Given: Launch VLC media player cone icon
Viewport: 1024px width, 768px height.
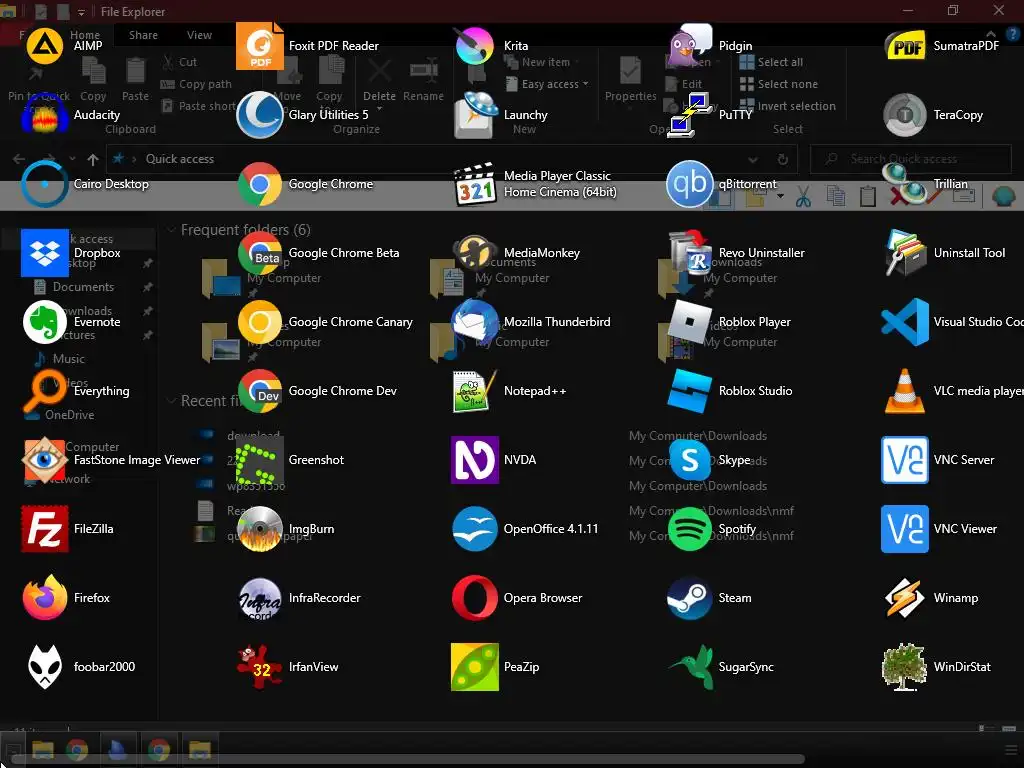Looking at the screenshot, I should coord(905,391).
